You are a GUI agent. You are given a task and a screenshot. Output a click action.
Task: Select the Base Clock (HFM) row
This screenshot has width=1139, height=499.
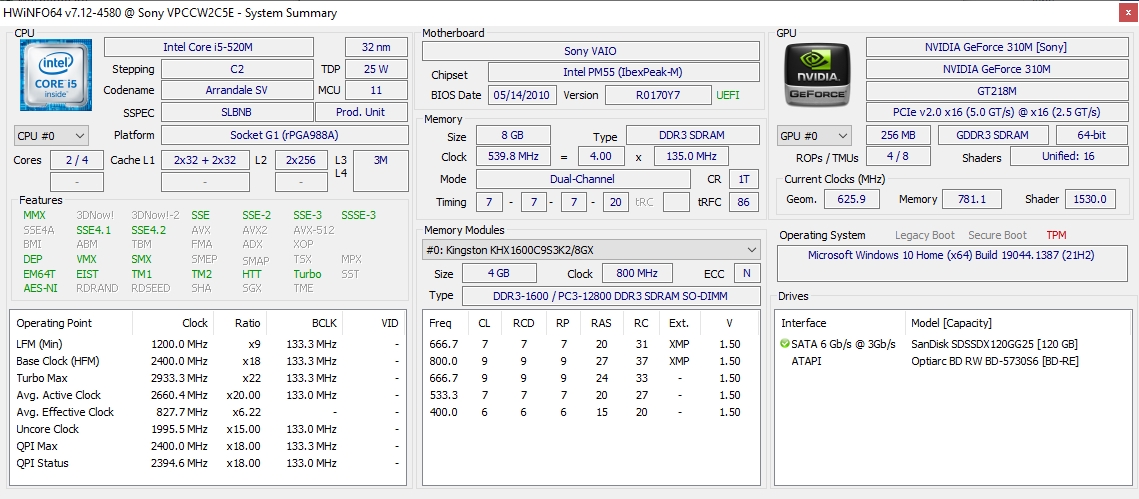[x=208, y=361]
